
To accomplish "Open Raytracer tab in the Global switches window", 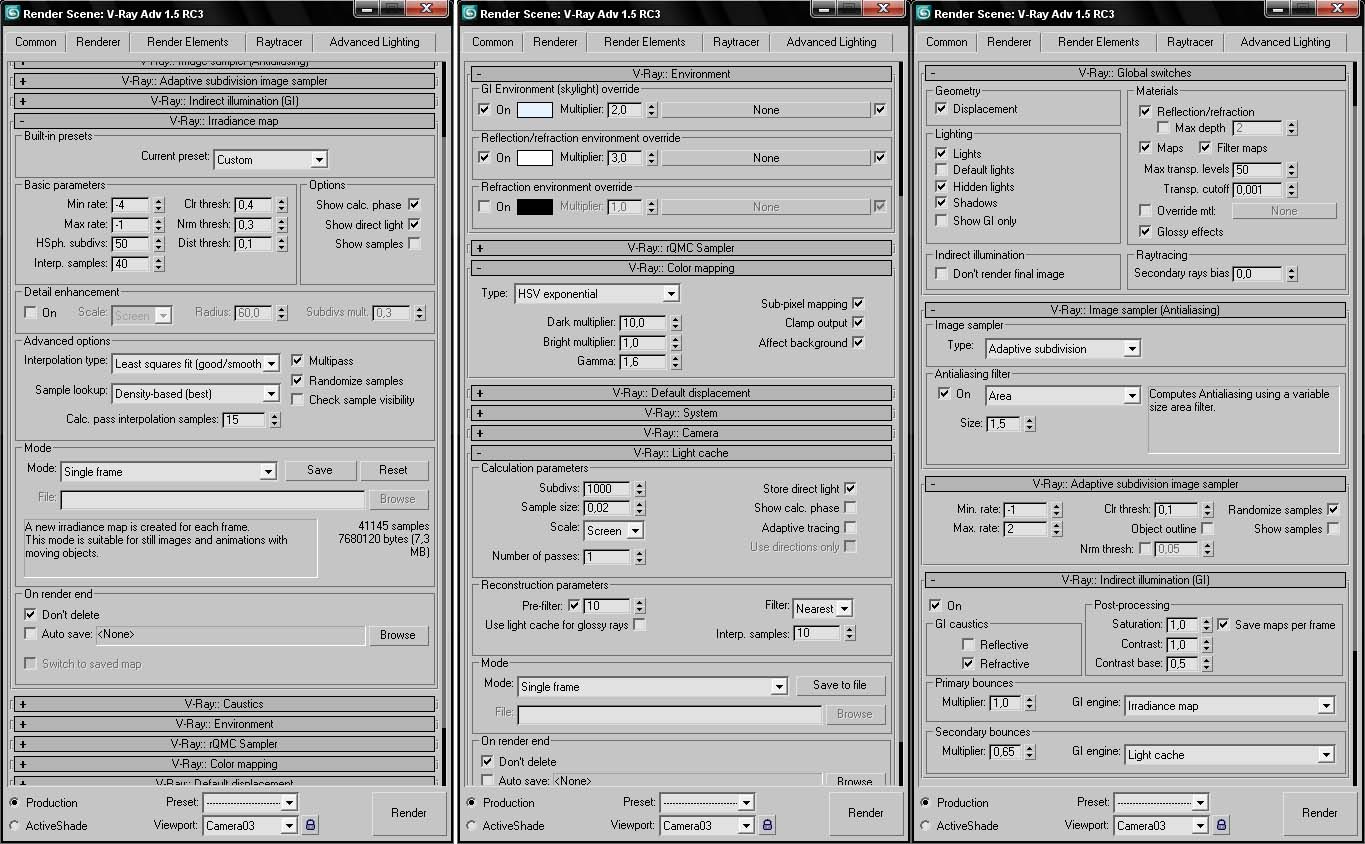I will [x=1191, y=42].
